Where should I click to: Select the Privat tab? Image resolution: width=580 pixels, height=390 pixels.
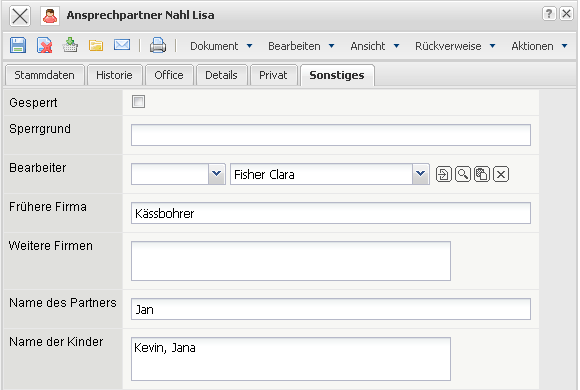point(273,75)
